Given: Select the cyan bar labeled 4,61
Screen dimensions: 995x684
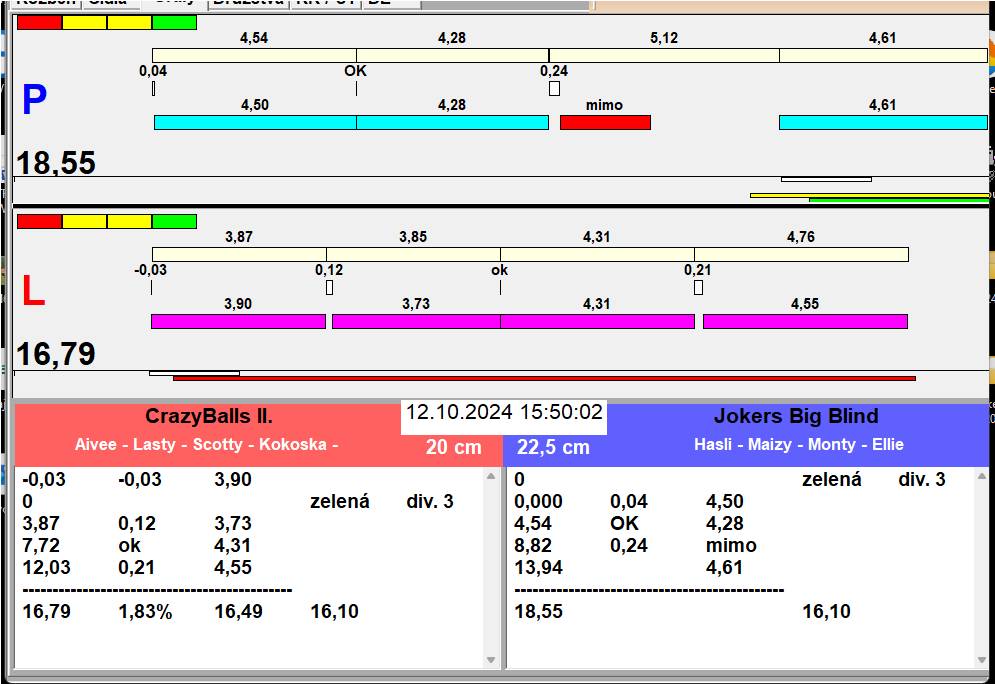Looking at the screenshot, I should coord(883,122).
